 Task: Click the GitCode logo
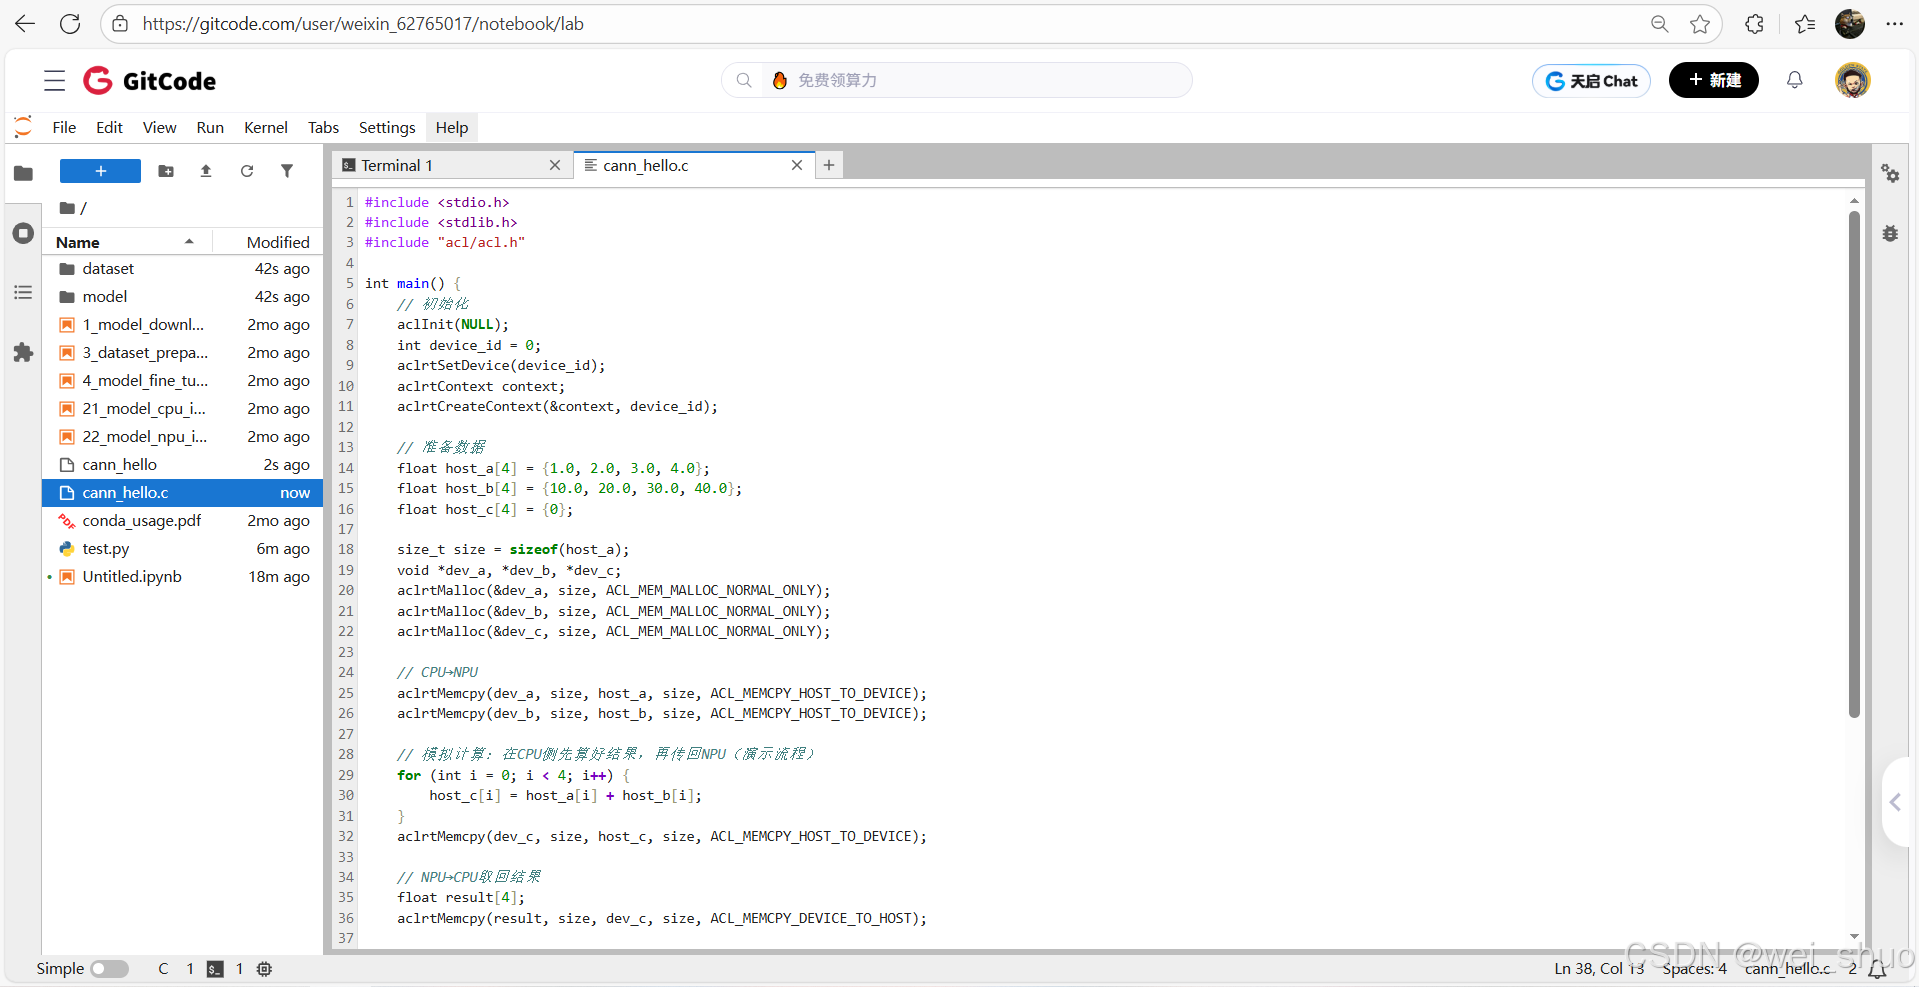(x=150, y=81)
